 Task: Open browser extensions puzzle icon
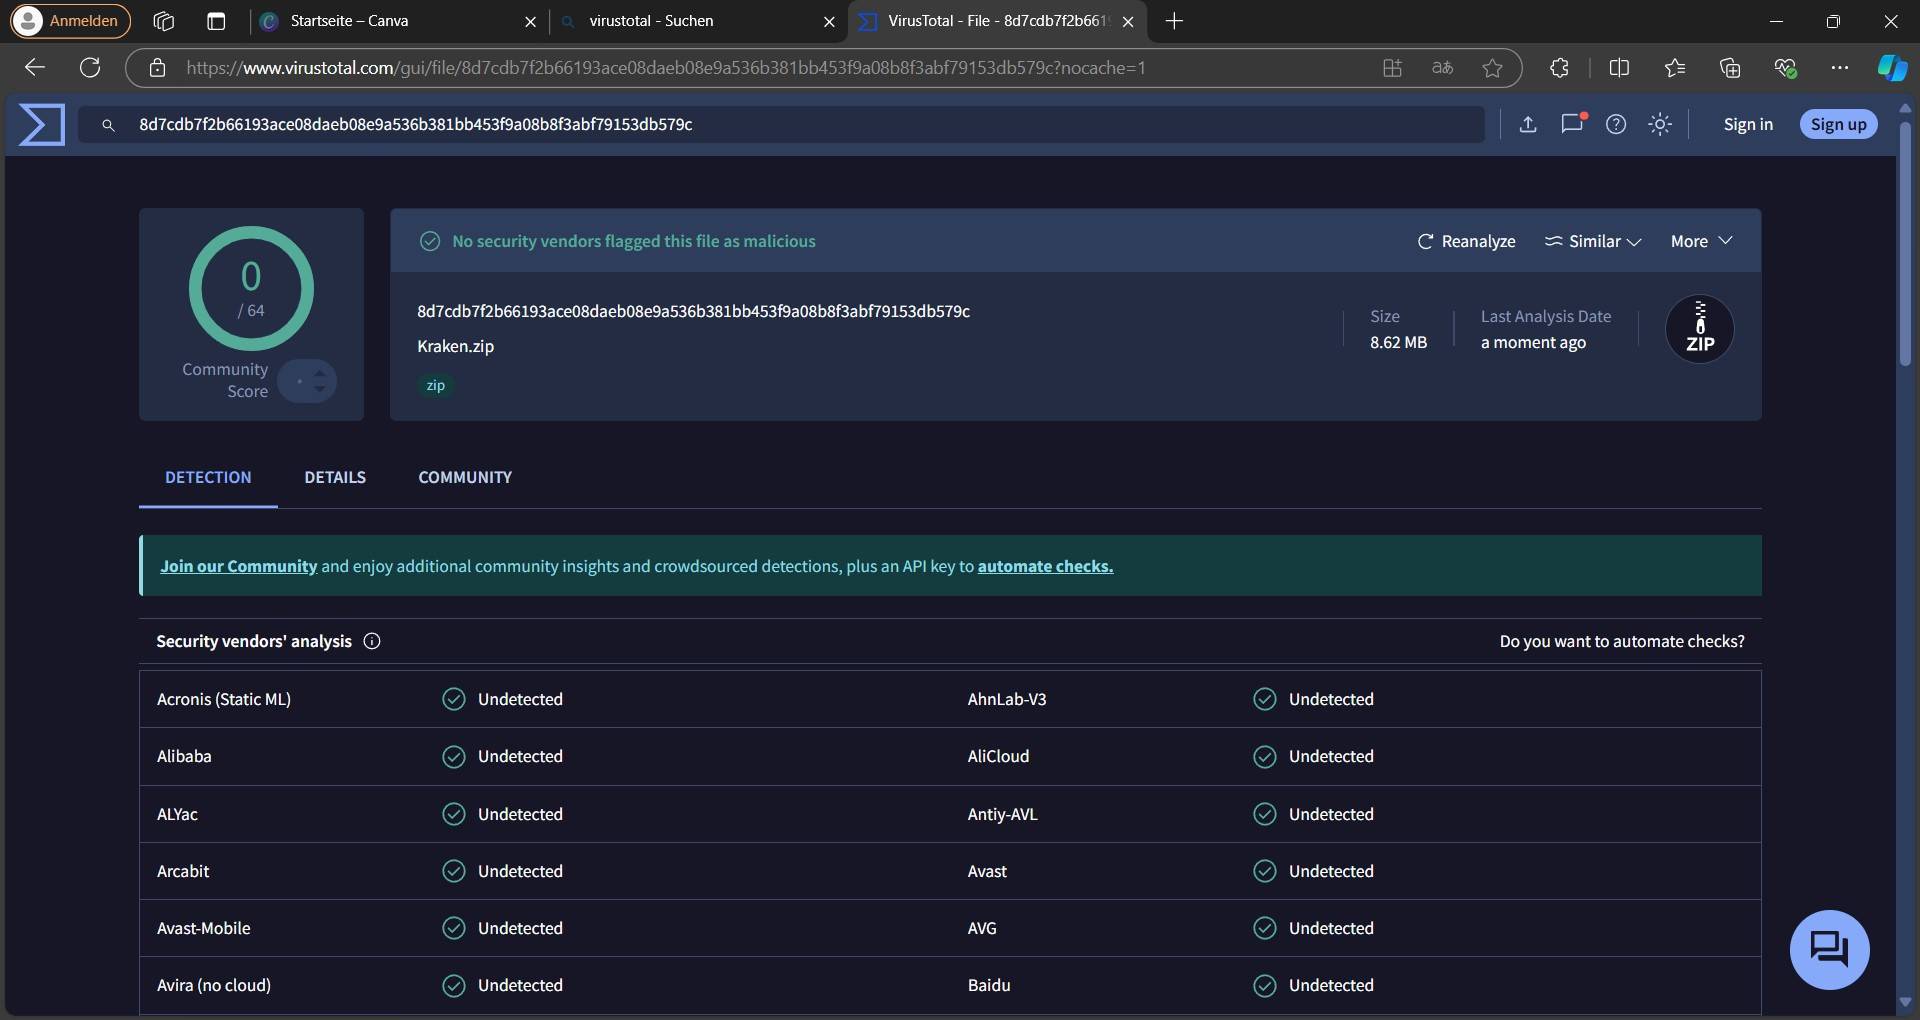[x=1559, y=68]
